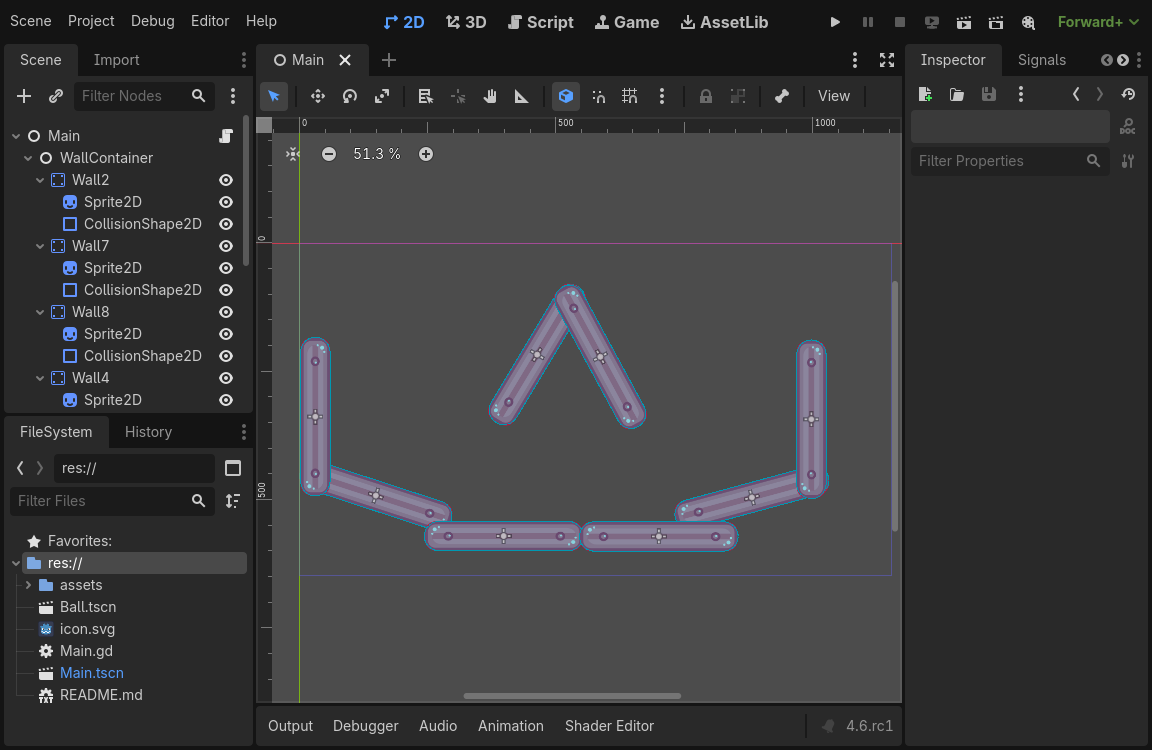Open the View menu button in the viewport
The width and height of the screenshot is (1152, 750).
click(833, 96)
